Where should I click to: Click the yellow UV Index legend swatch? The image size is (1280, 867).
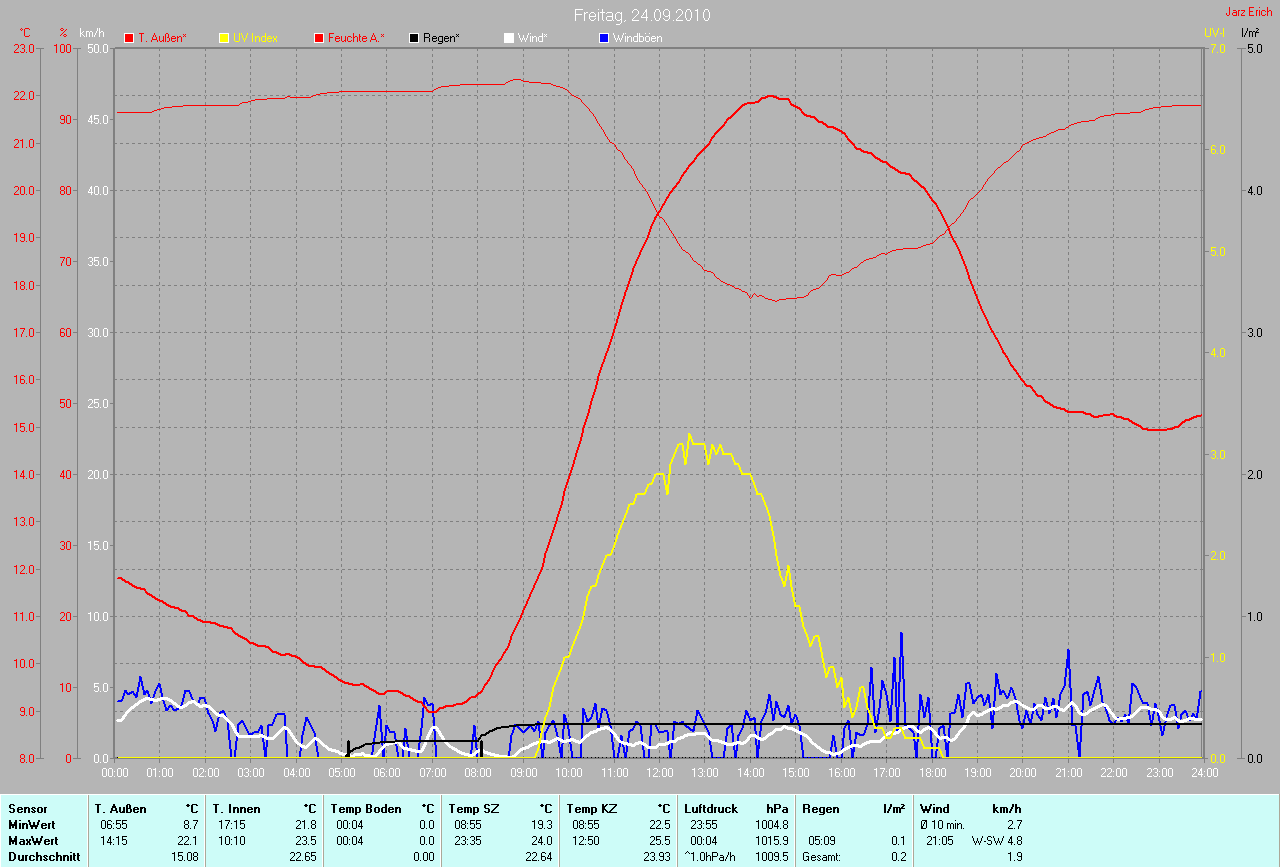[x=224, y=38]
